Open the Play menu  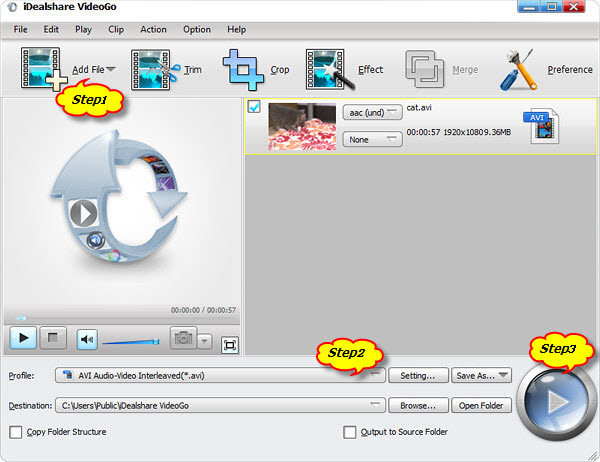coord(83,29)
